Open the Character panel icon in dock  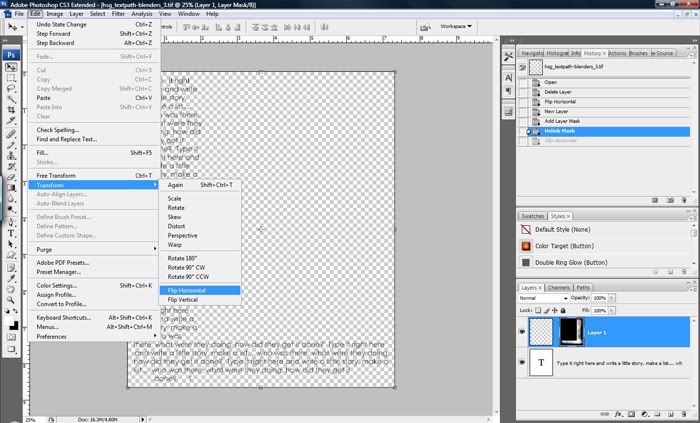point(508,78)
